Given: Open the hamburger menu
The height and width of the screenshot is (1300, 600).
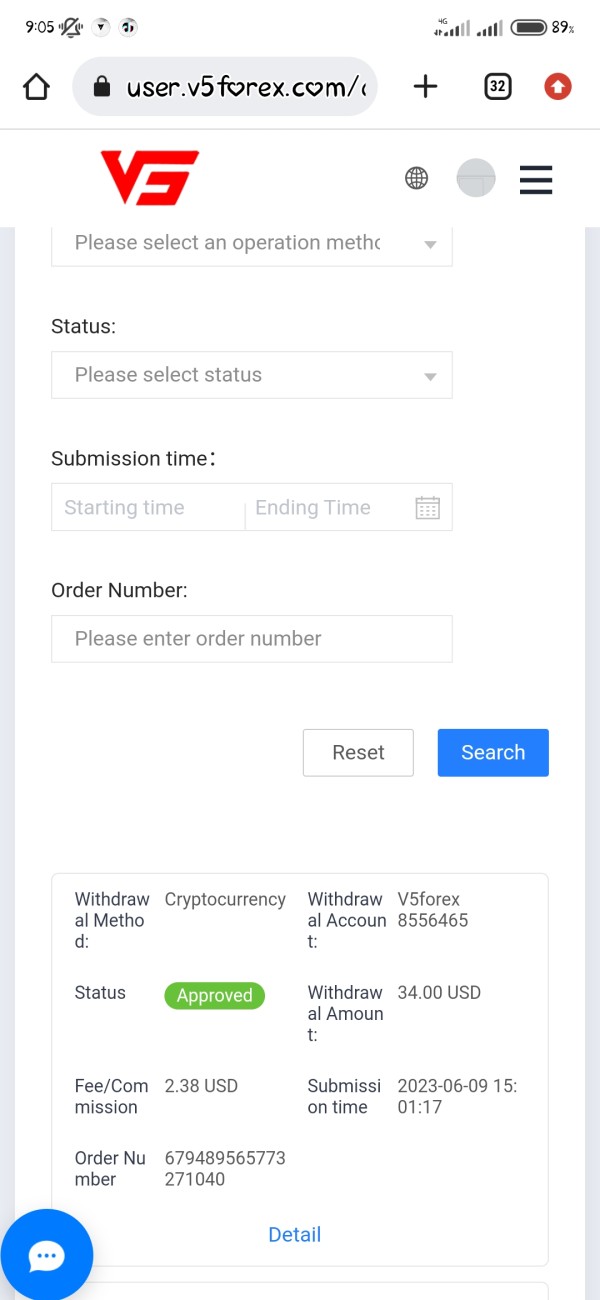Looking at the screenshot, I should click(536, 179).
